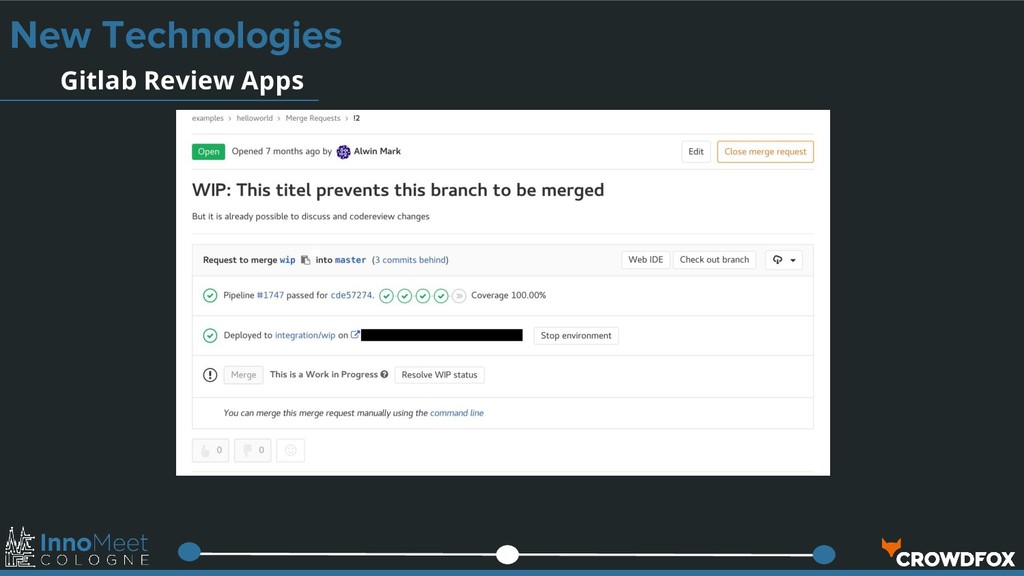Screen dimensions: 1024x576
Task: Click the pipeline passed status icon
Action: tap(210, 295)
